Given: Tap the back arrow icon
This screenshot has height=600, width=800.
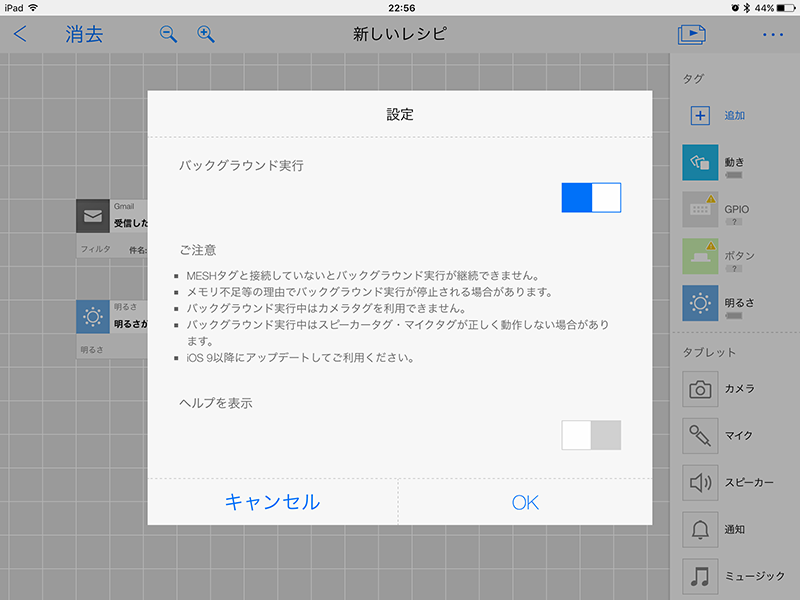Looking at the screenshot, I should [21, 34].
